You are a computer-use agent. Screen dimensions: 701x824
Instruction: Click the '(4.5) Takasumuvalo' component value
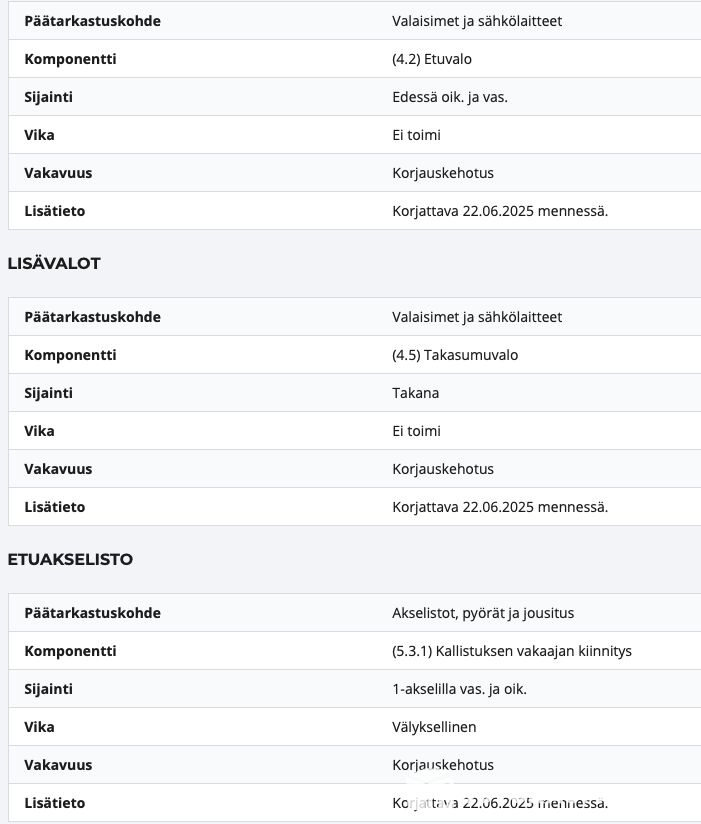pyautogui.click(x=455, y=355)
